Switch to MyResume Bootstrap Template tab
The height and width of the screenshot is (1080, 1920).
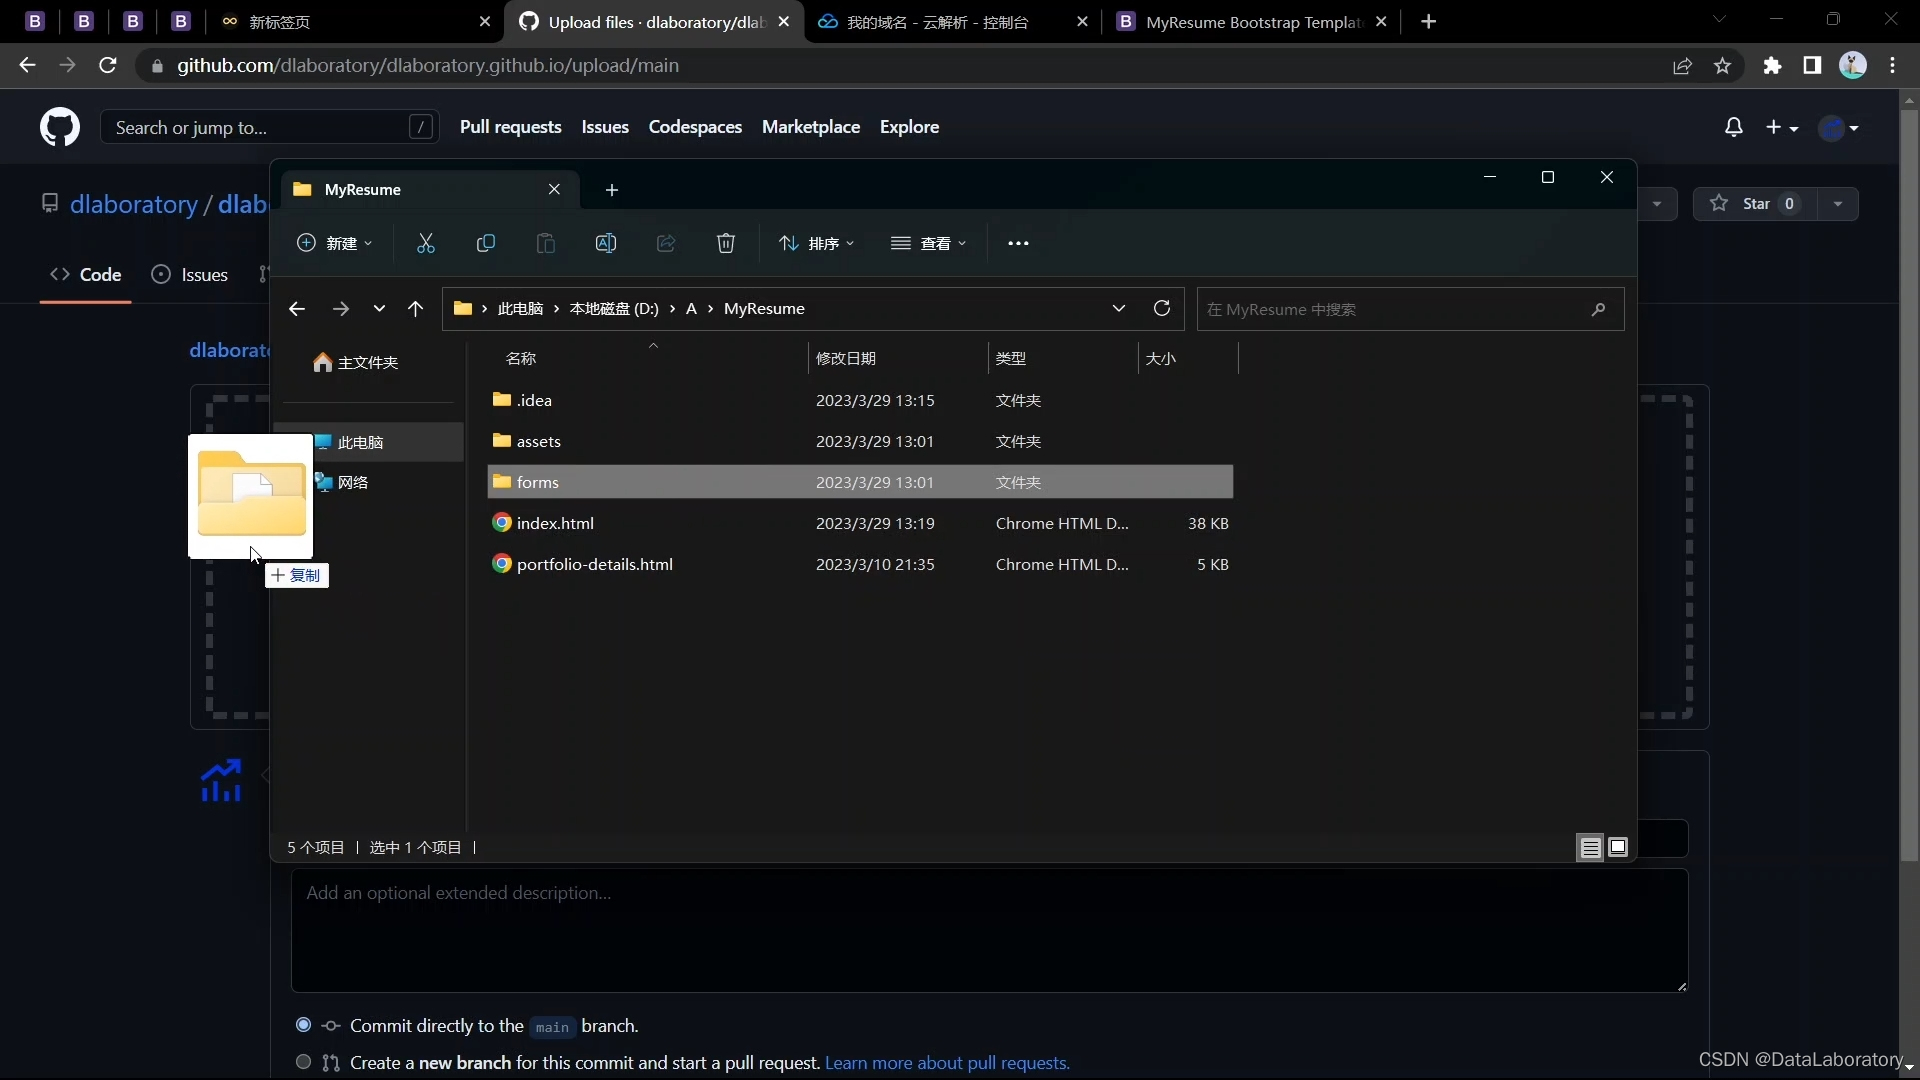tap(1250, 22)
